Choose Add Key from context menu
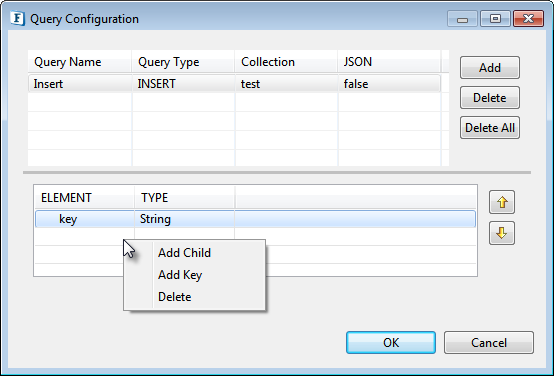The image size is (554, 376). 180,275
